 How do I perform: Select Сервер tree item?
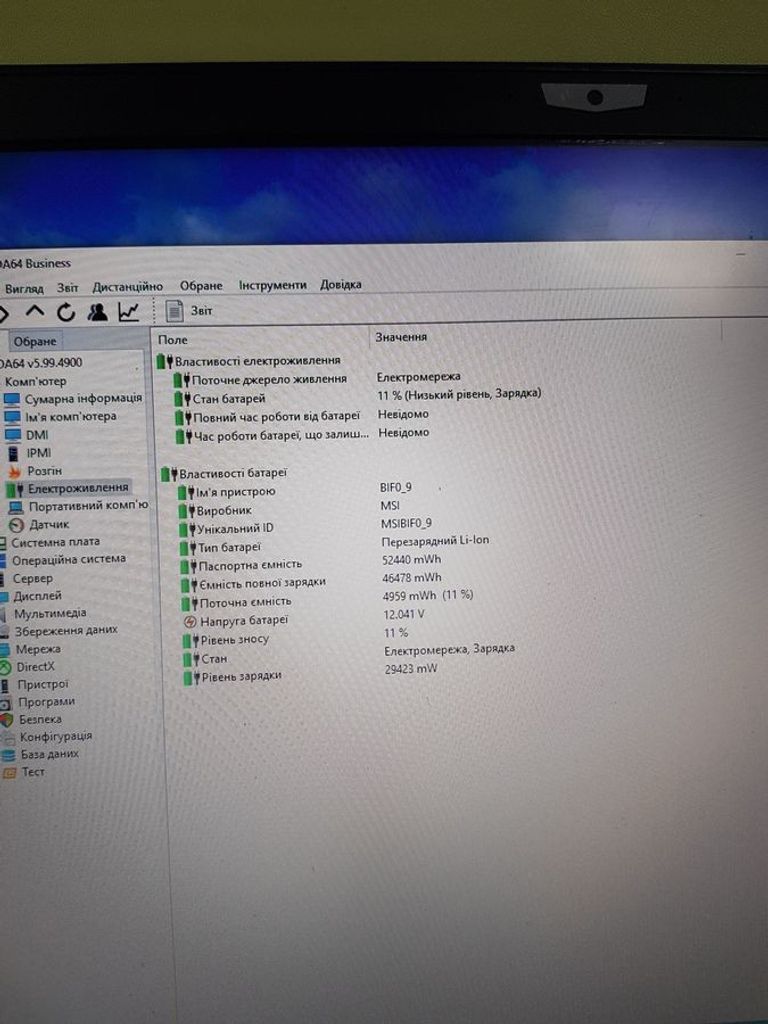27,579
